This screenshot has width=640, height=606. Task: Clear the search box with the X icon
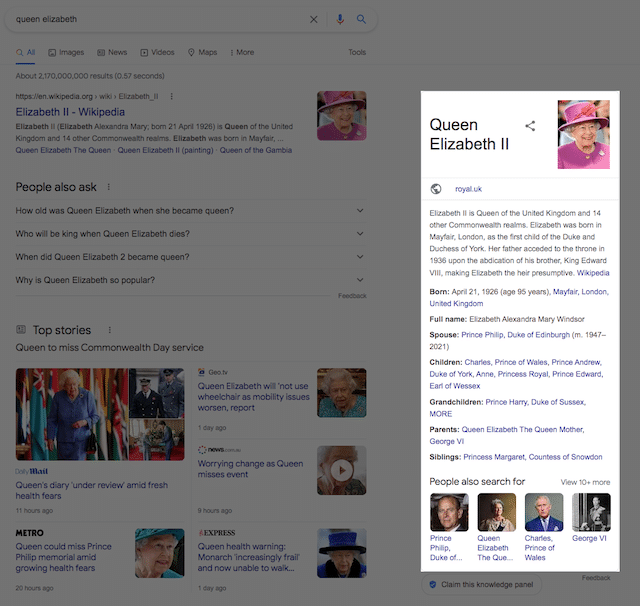coord(313,19)
